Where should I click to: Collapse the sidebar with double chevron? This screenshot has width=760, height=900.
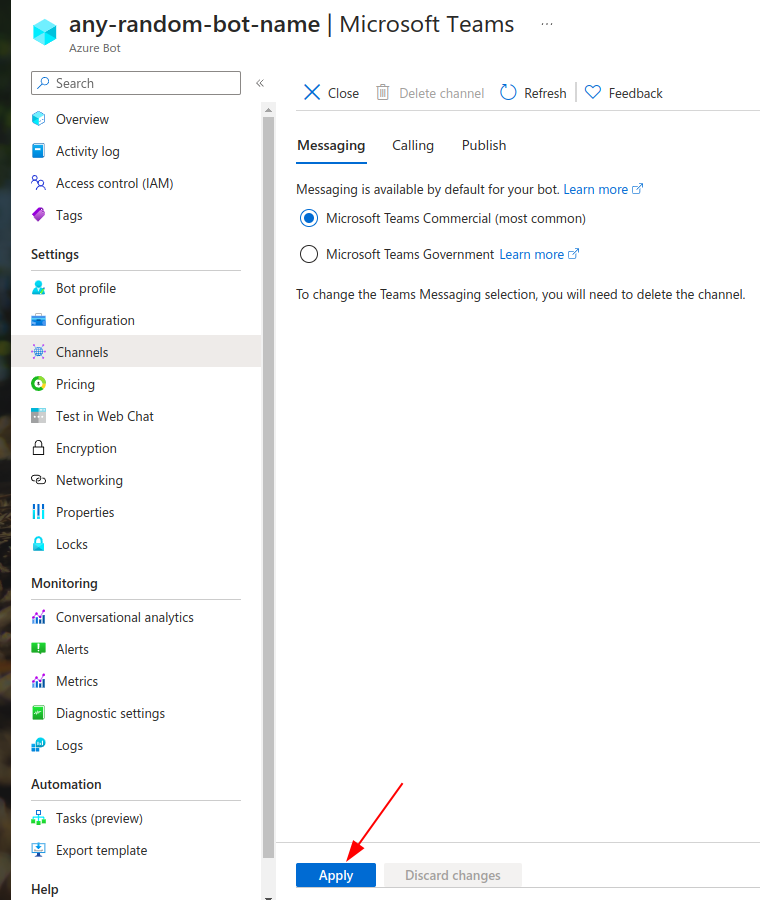coord(260,83)
